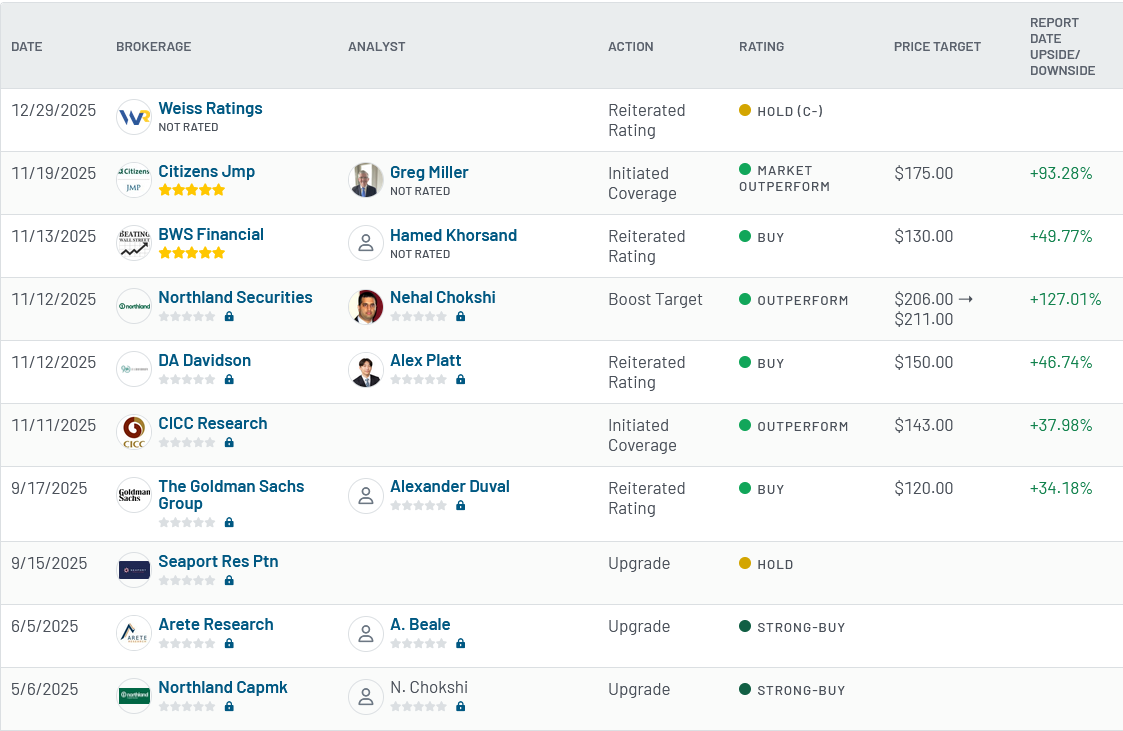Click Nehal Chokshi's profile photo
This screenshot has width=1123, height=731.
(366, 306)
